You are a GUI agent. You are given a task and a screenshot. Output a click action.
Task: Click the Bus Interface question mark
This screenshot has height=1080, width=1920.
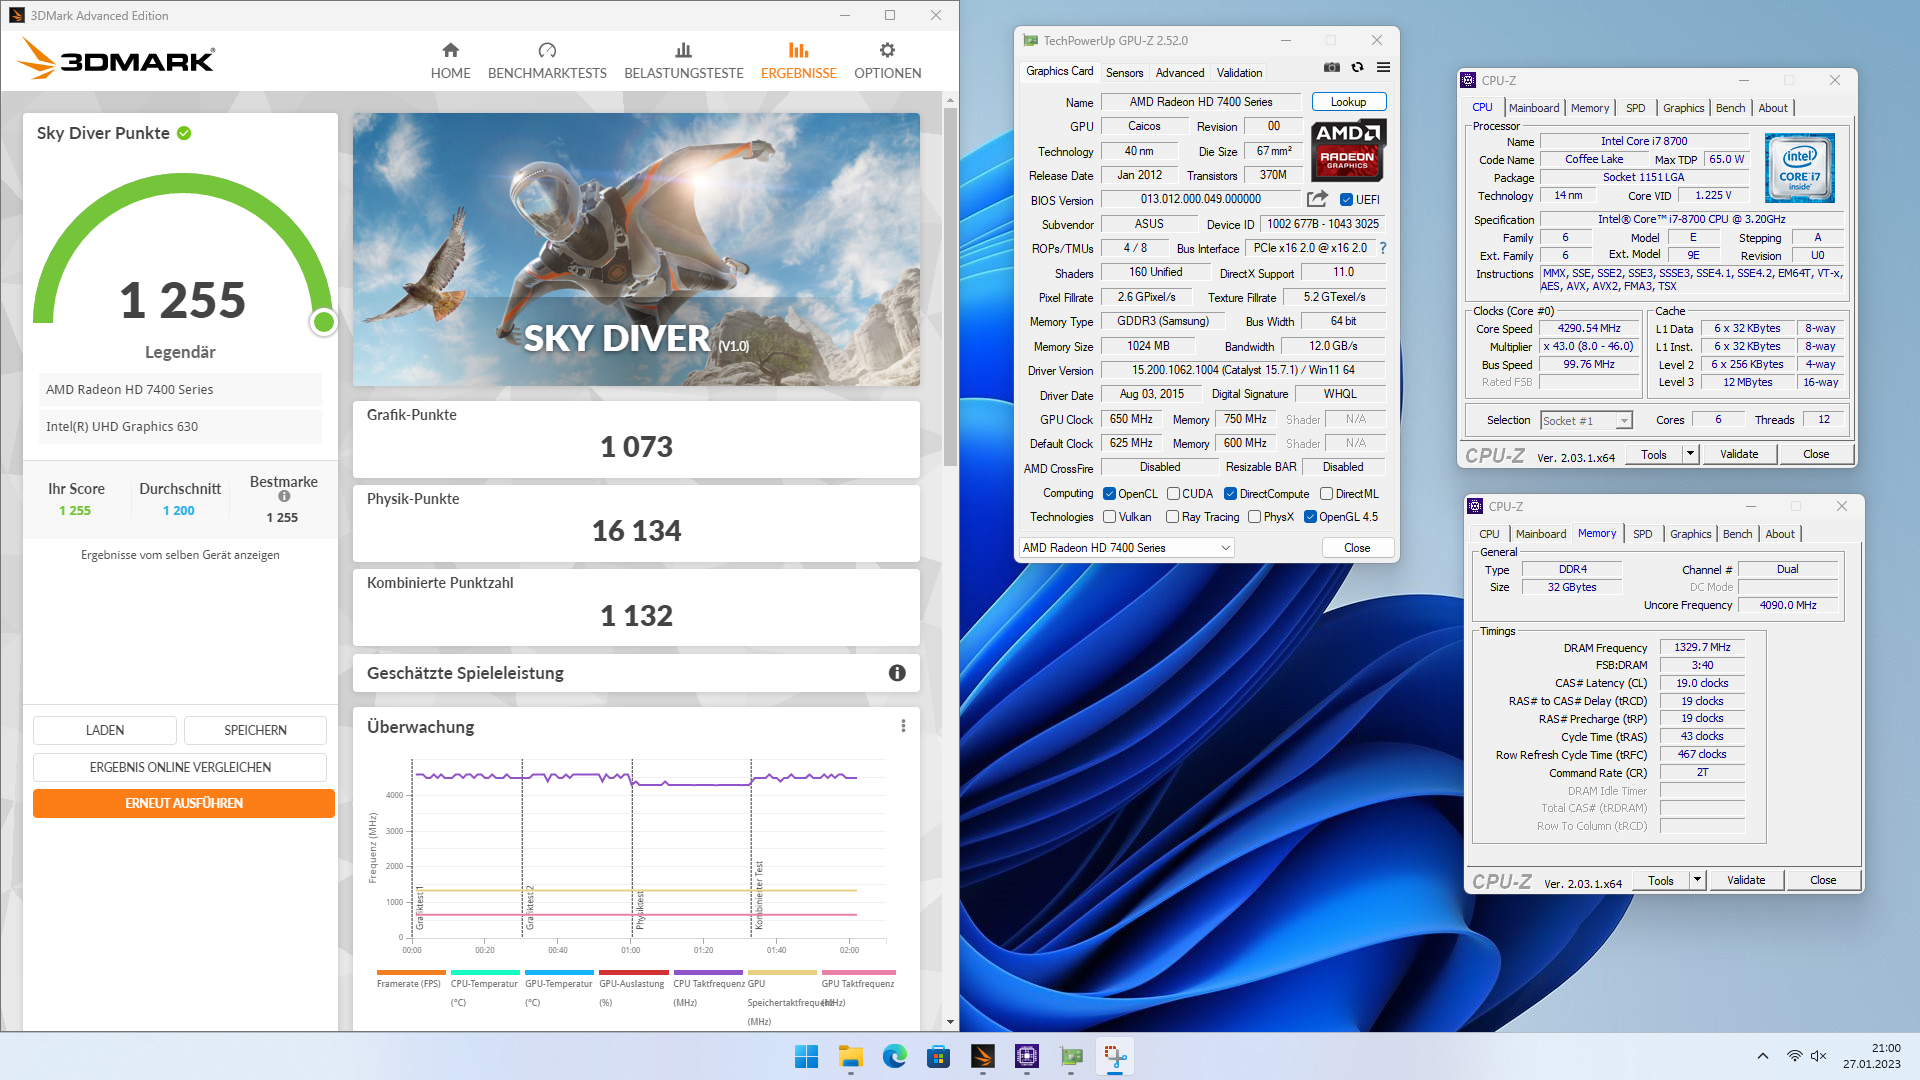[1383, 248]
